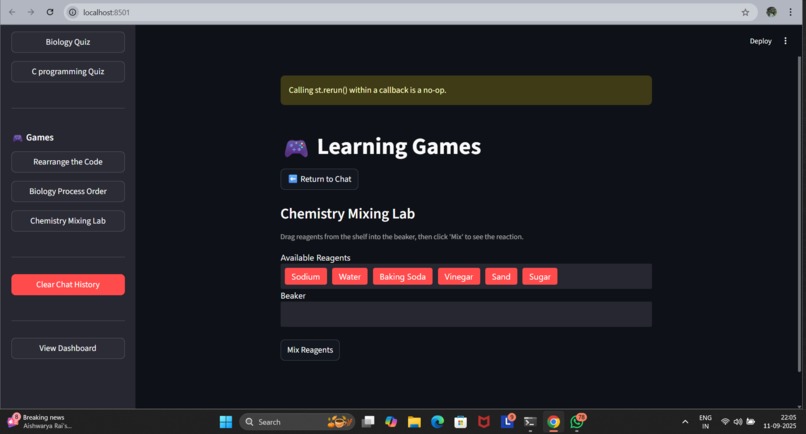Open Chemistry Mixing Lab game
The height and width of the screenshot is (434, 806).
point(68,221)
